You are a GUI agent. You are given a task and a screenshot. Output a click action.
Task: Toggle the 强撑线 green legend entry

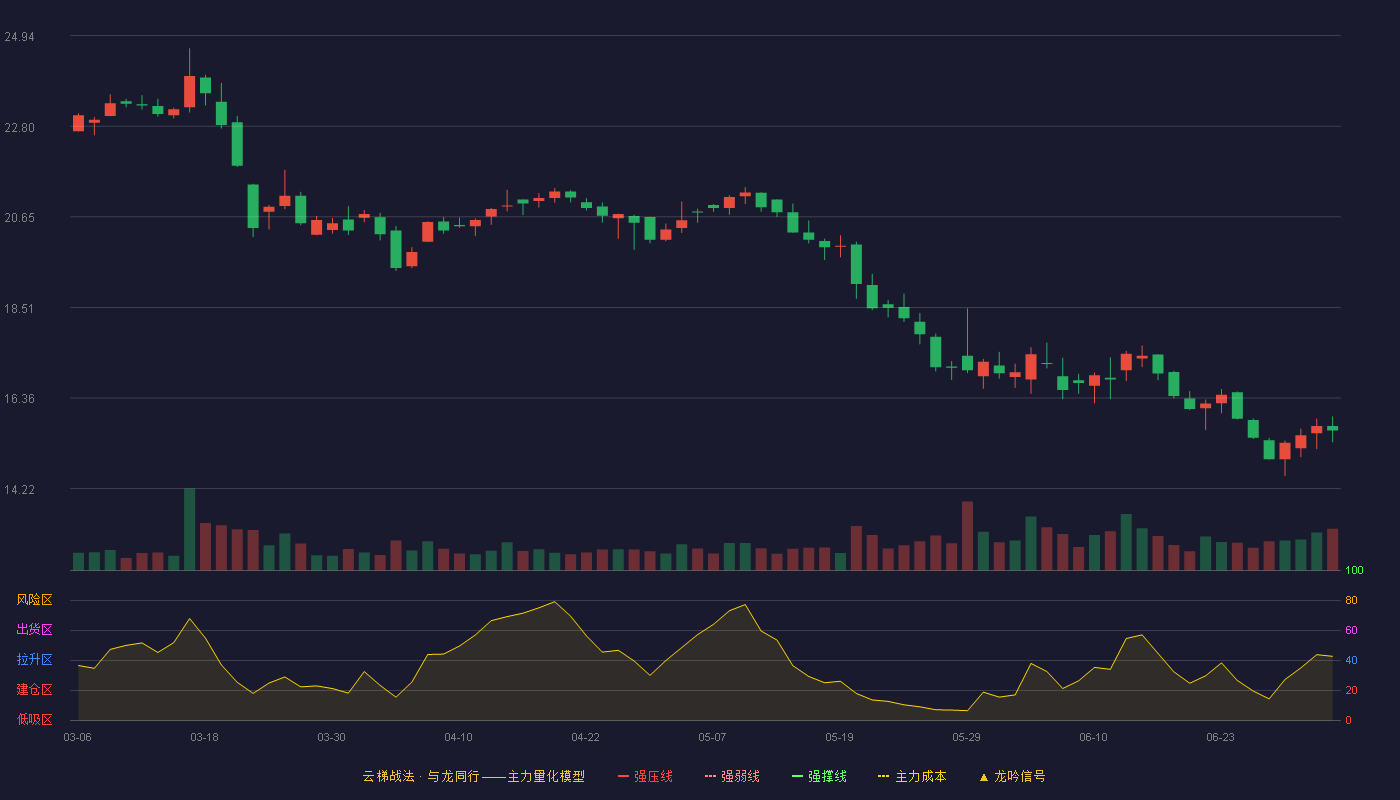point(819,776)
